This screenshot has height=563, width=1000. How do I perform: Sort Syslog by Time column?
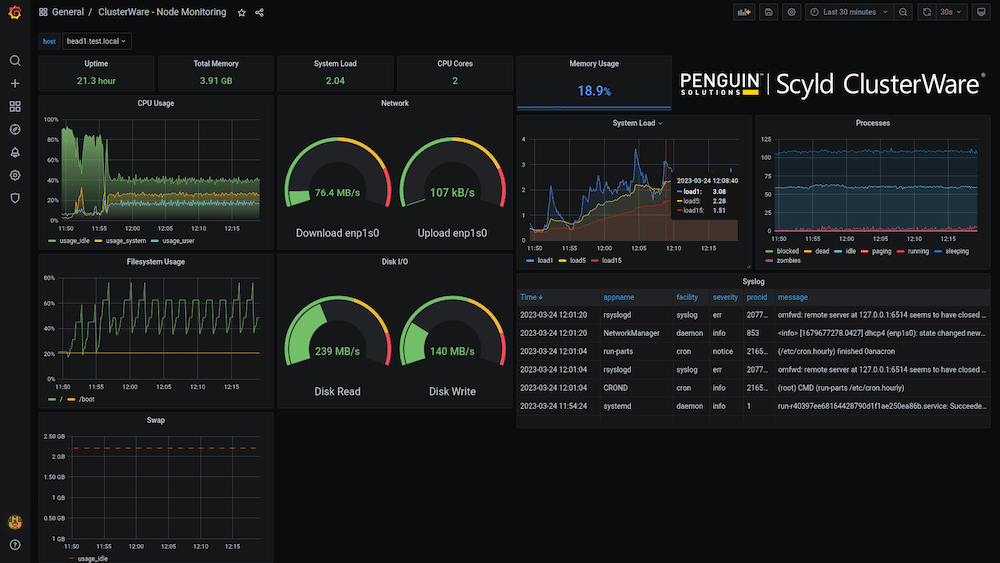coord(531,297)
